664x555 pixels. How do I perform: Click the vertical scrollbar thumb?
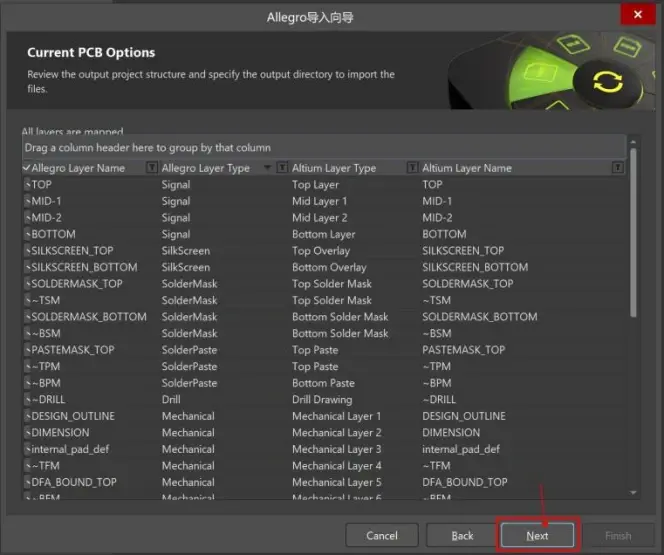633,232
